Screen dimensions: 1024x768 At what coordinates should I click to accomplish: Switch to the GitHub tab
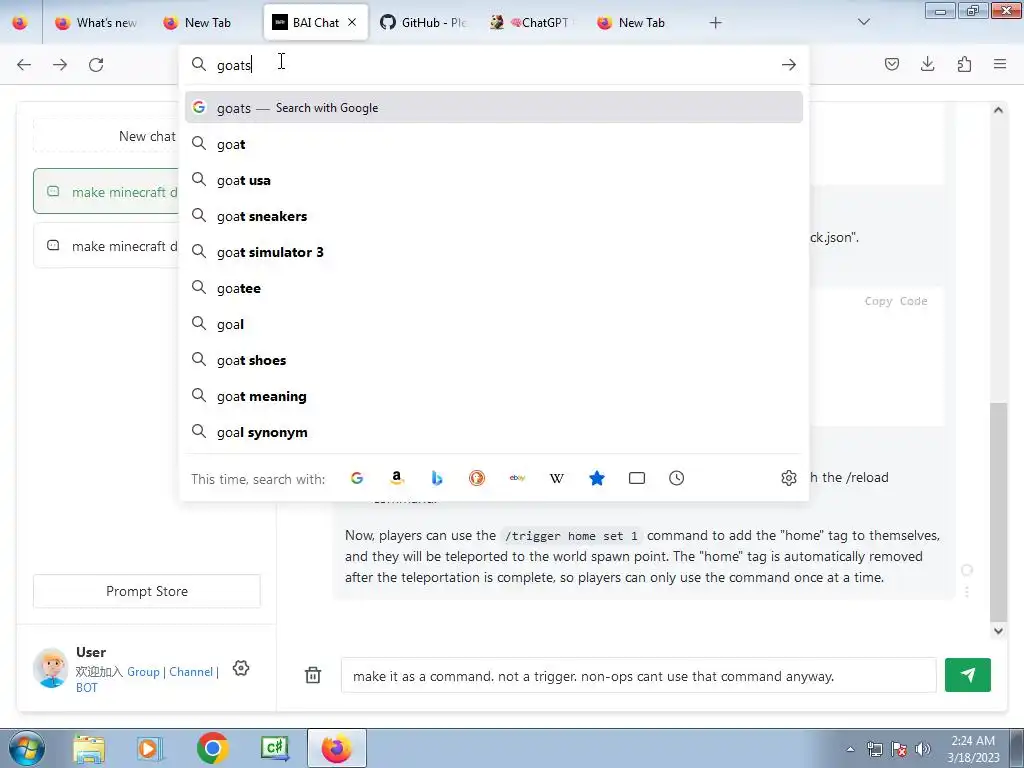424,22
